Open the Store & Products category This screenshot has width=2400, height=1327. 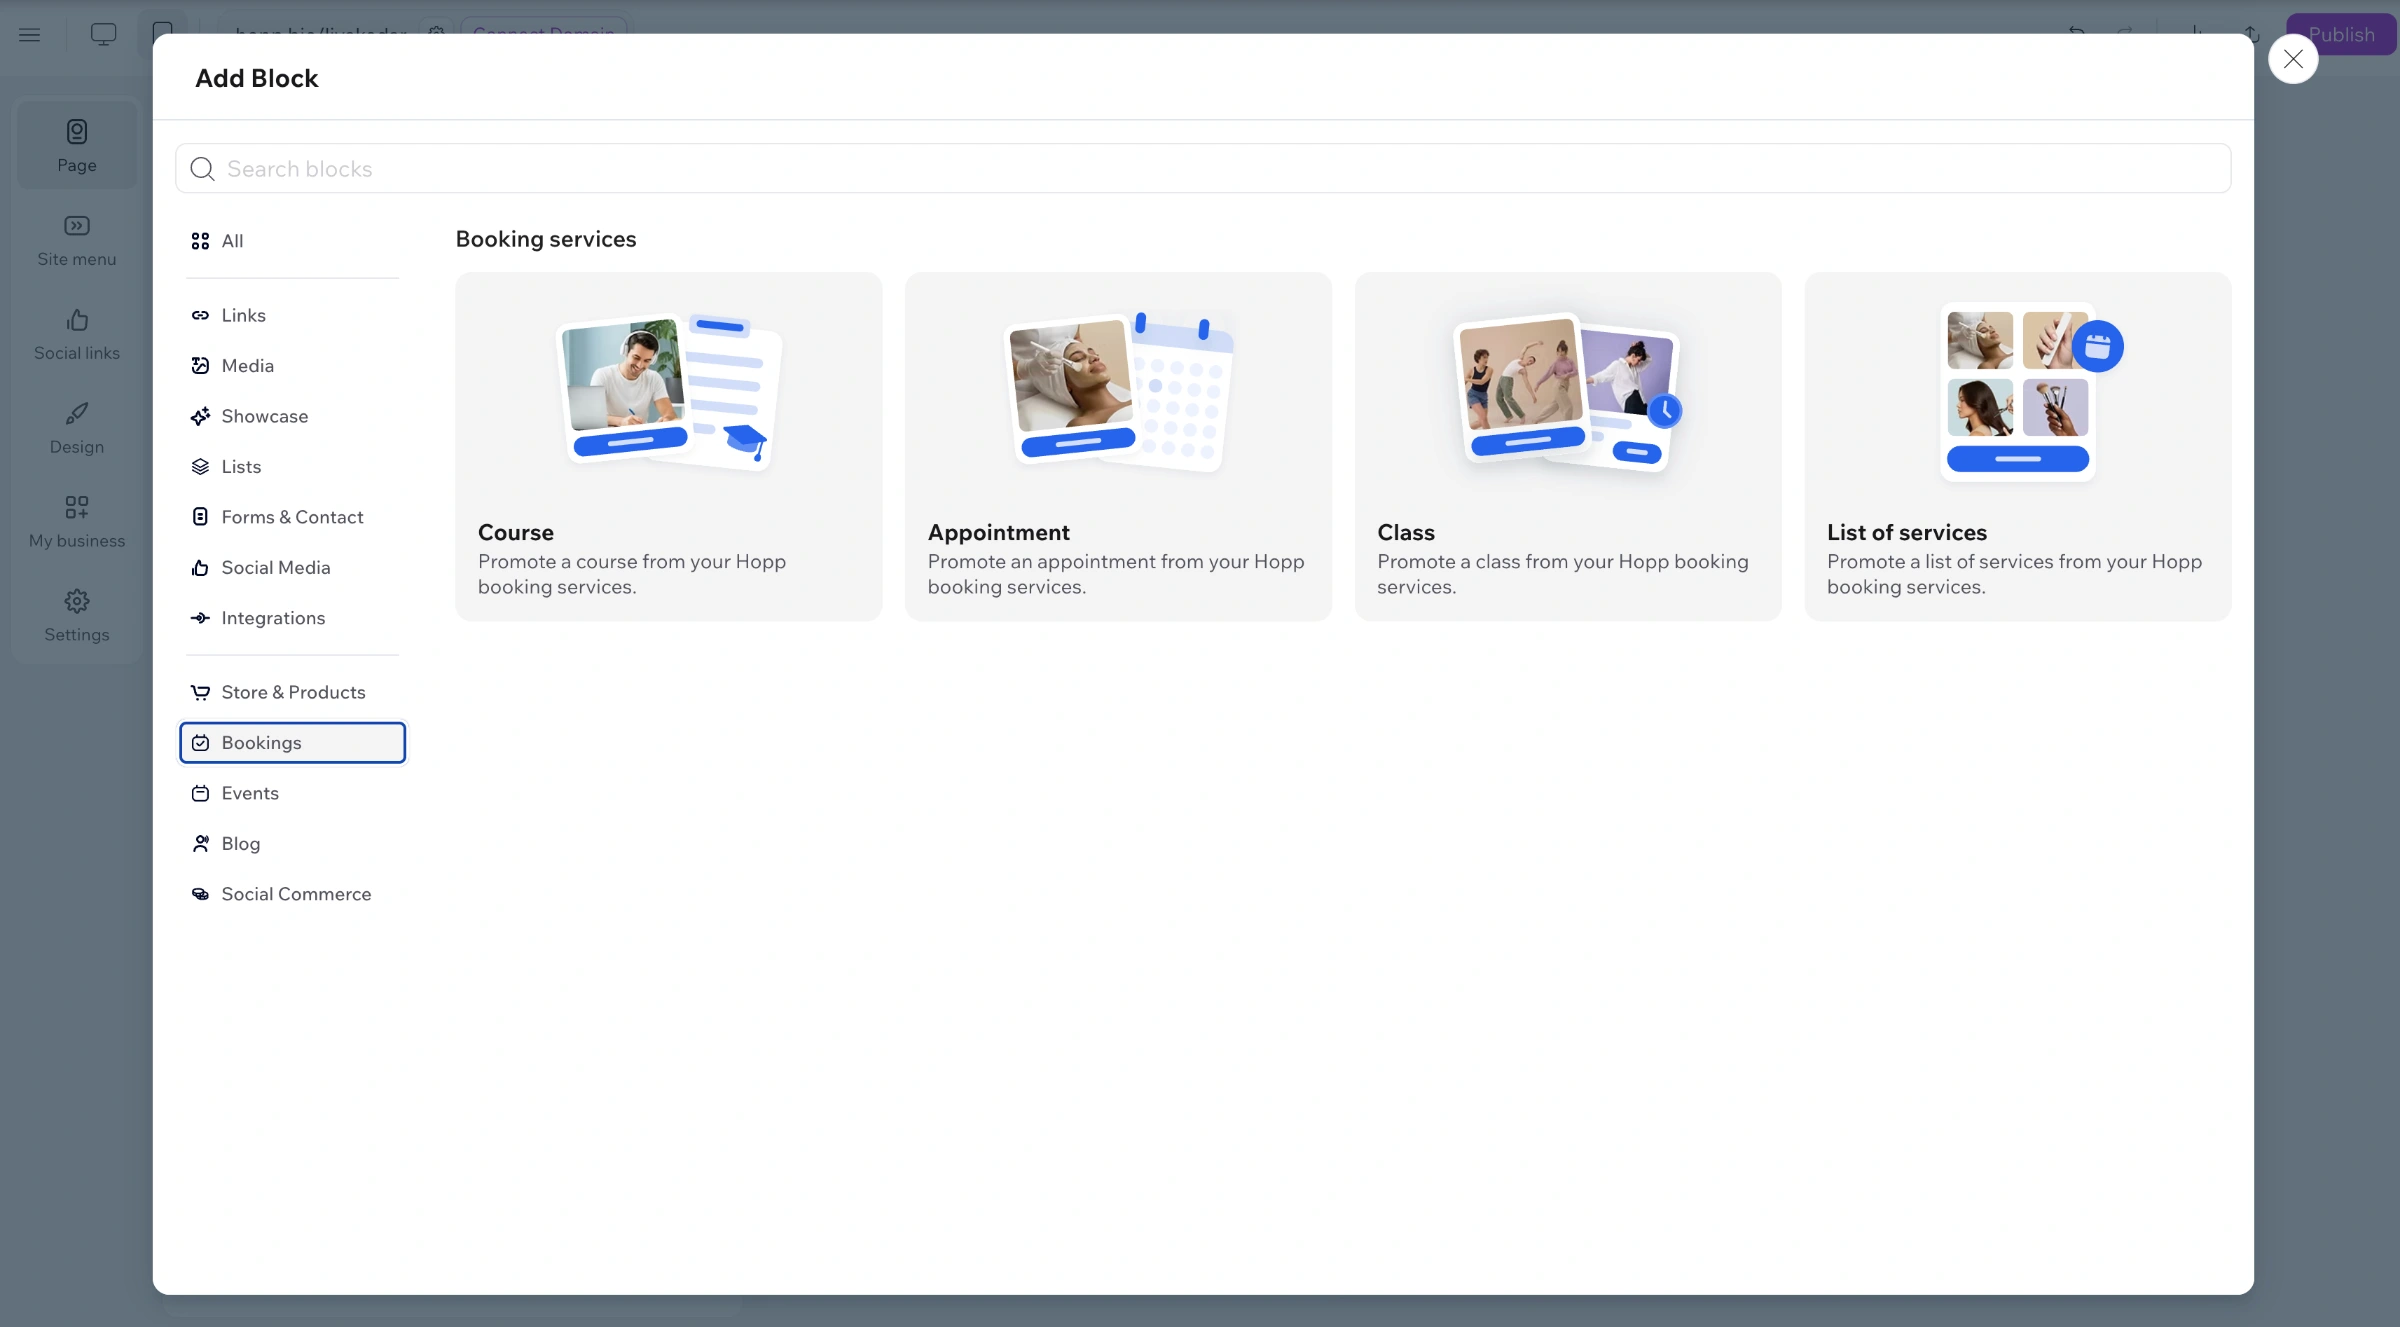point(292,692)
